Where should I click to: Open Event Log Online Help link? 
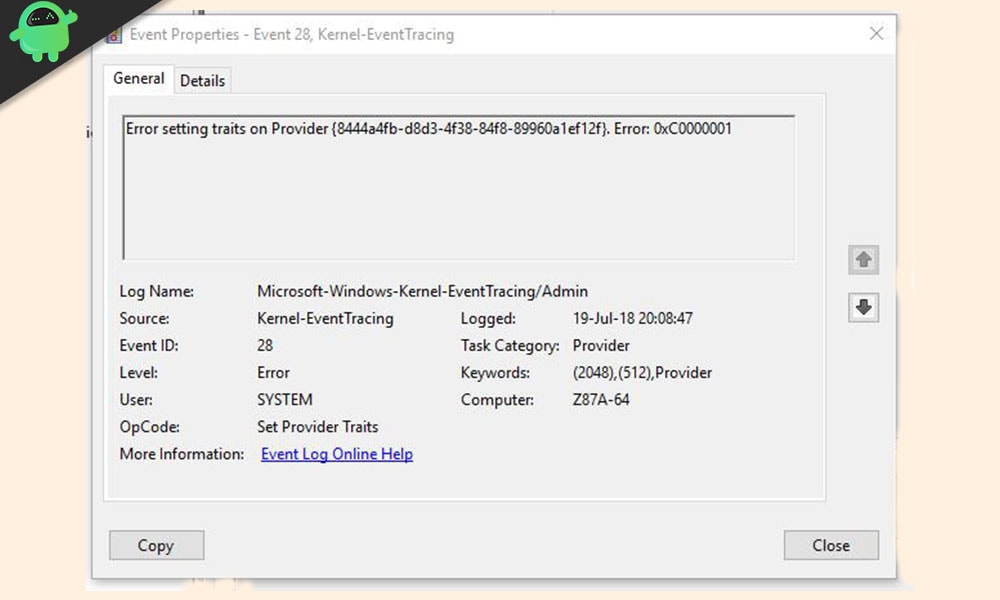337,454
